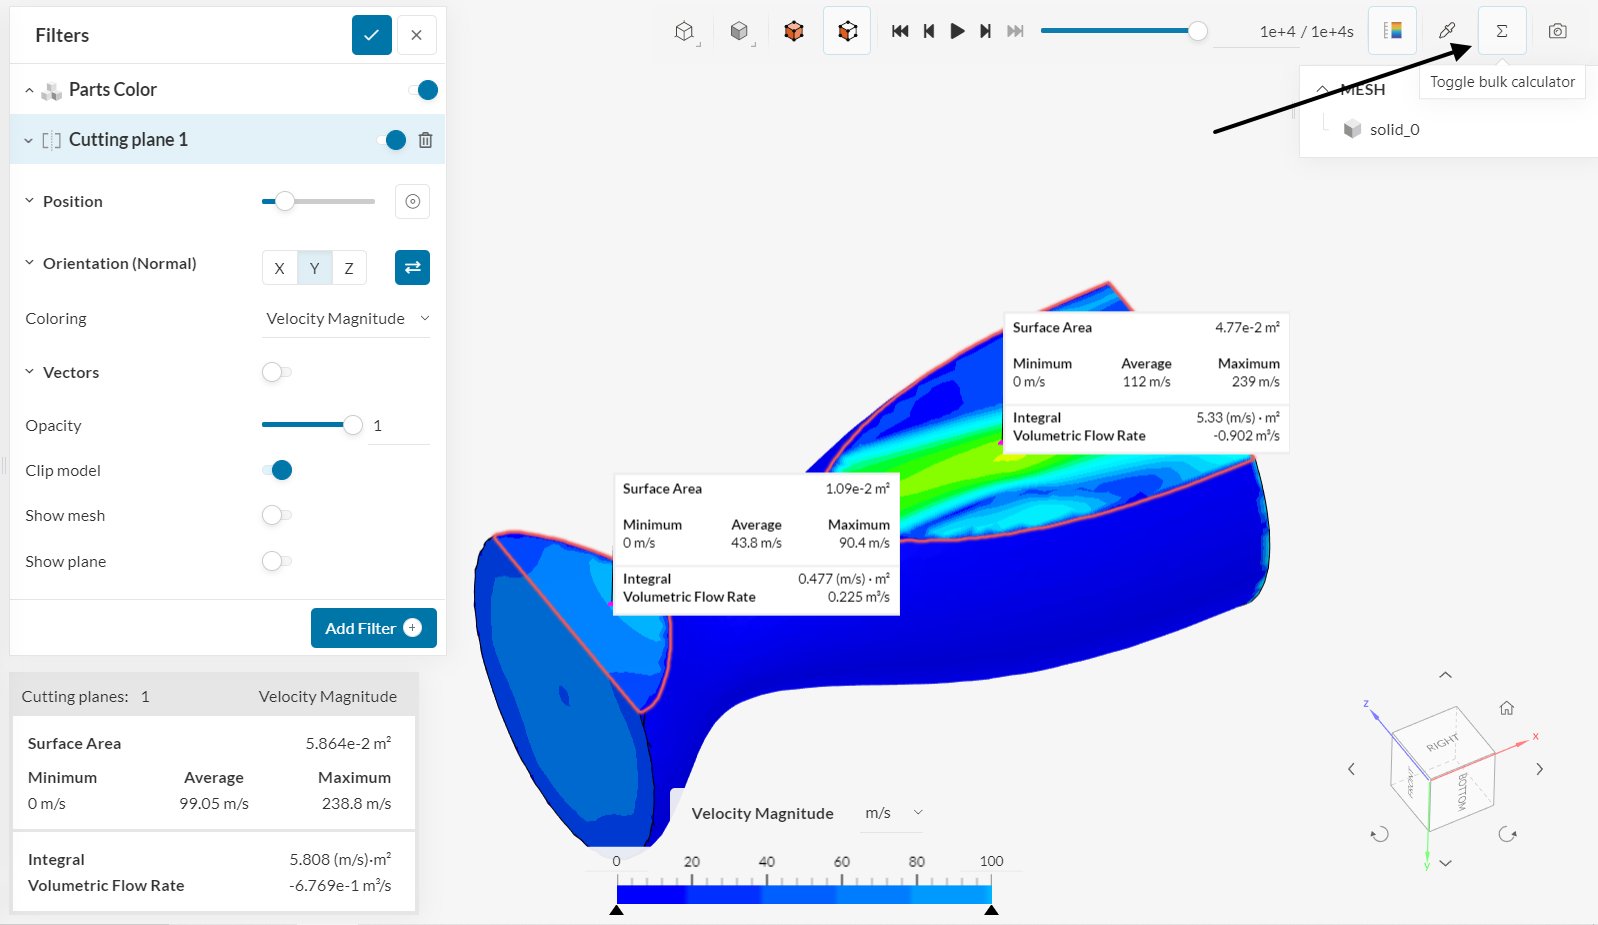This screenshot has width=1598, height=925.
Task: Flip the cutting plane normal direction
Action: point(412,267)
